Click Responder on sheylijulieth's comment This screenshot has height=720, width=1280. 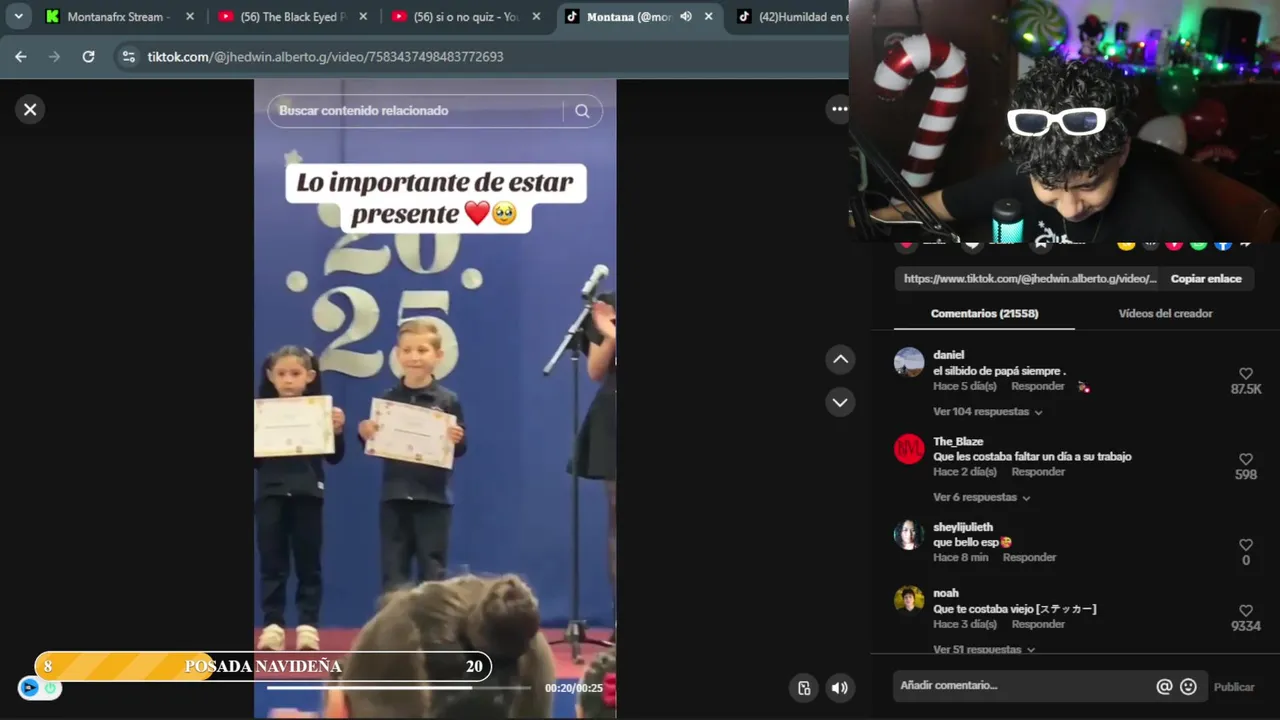coord(1029,558)
